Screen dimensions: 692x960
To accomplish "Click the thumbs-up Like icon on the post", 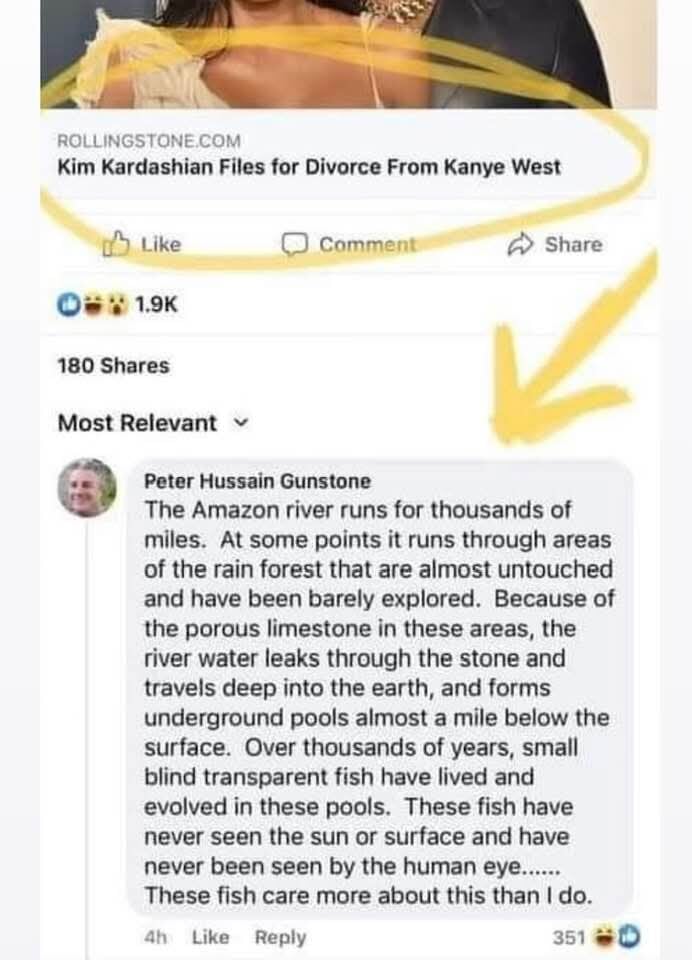I will point(119,243).
